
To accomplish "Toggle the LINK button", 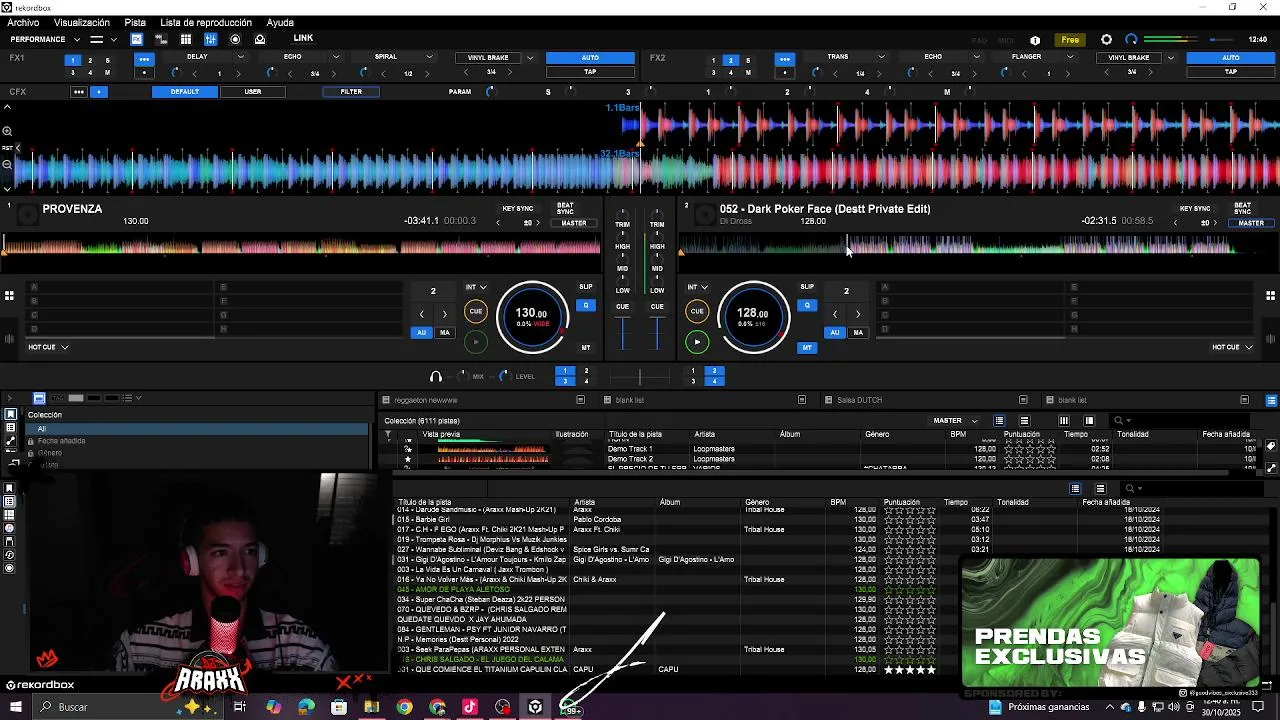I will click(303, 38).
